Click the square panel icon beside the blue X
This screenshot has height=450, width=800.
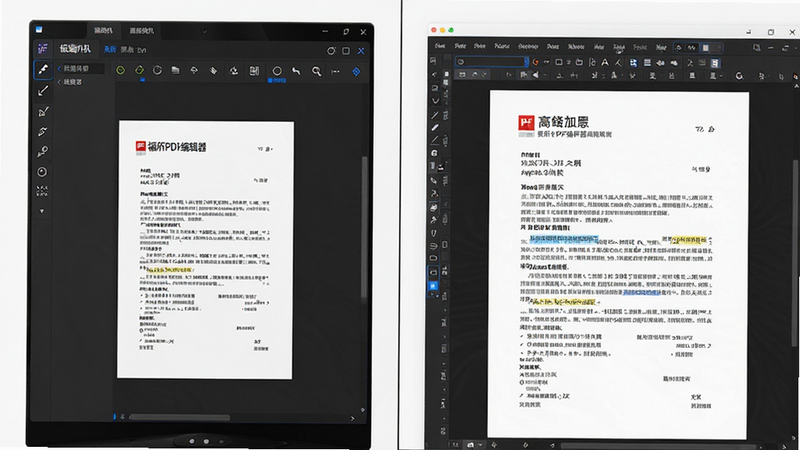coord(346,51)
